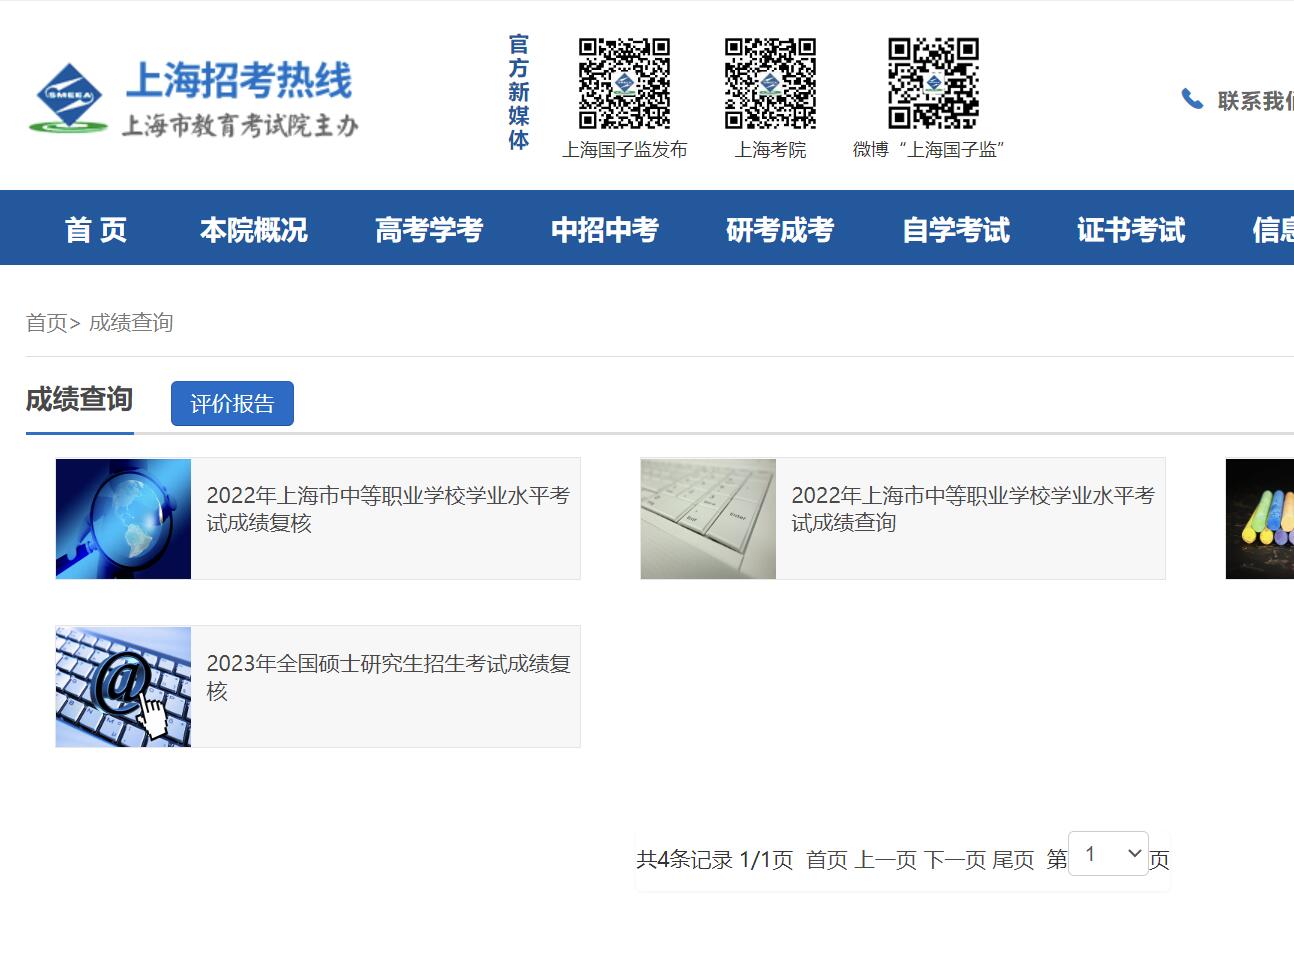Click the 上海国子监发布 QR code
Screen dimensions: 1294x954
coord(624,83)
